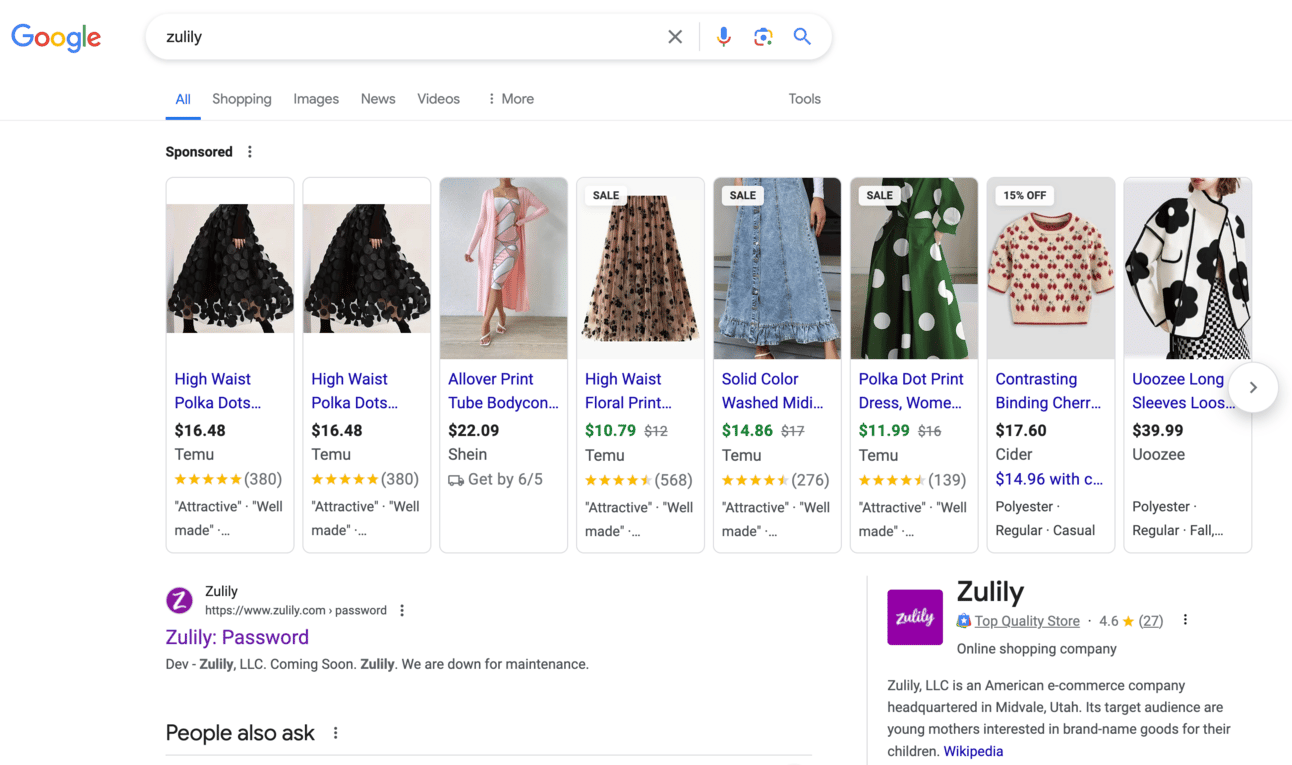Open the Videos tab
1292x765 pixels.
pos(438,99)
